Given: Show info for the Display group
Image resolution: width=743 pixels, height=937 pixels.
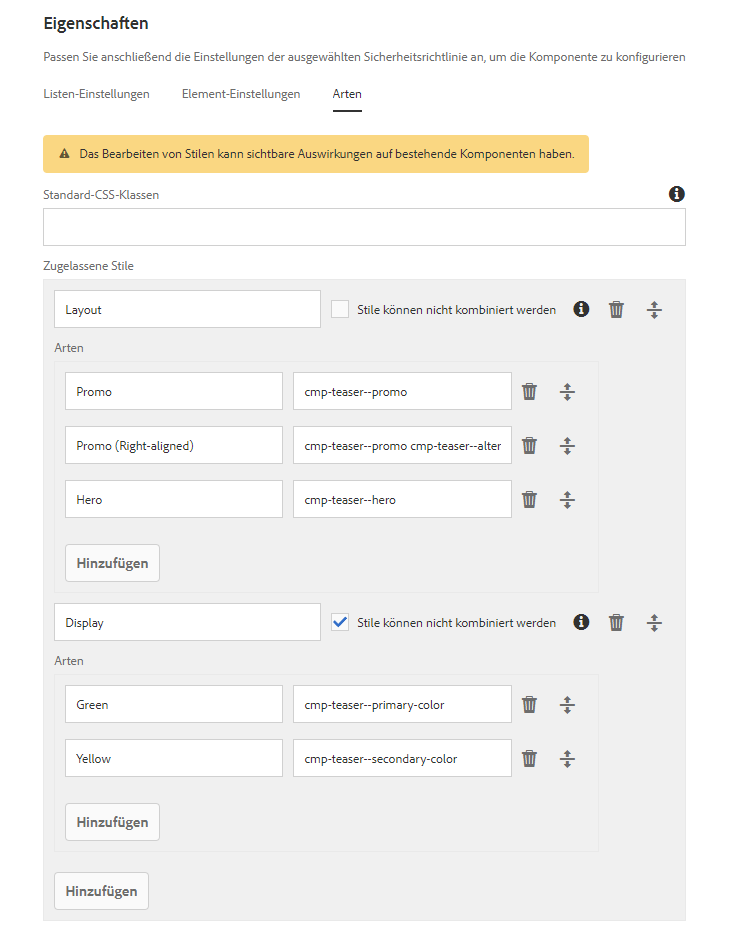Looking at the screenshot, I should [581, 622].
